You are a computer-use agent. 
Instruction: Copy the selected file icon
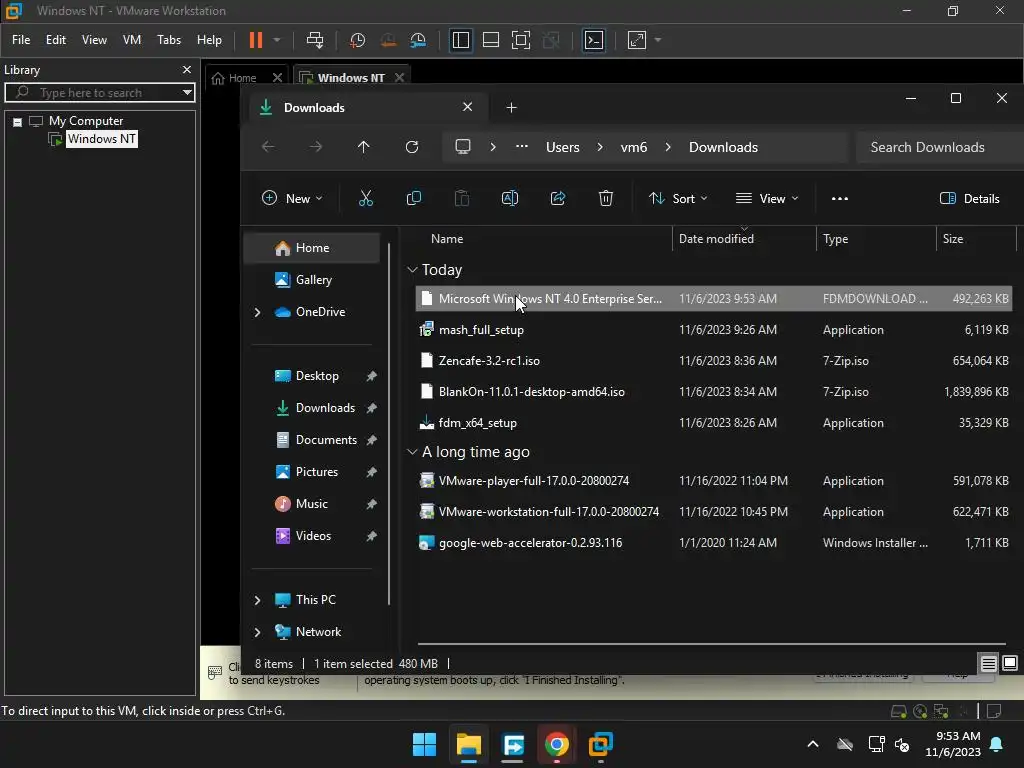pyautogui.click(x=413, y=199)
